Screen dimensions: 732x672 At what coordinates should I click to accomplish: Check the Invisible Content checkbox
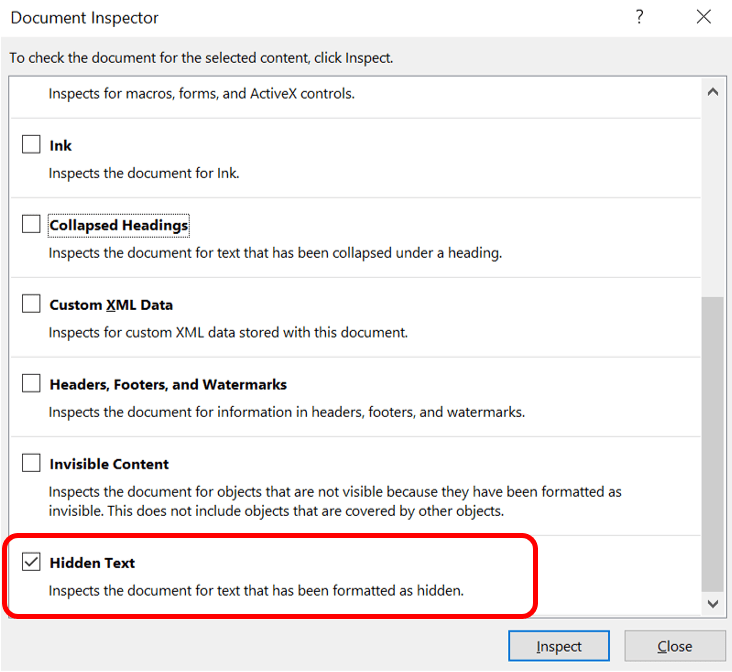(32, 464)
